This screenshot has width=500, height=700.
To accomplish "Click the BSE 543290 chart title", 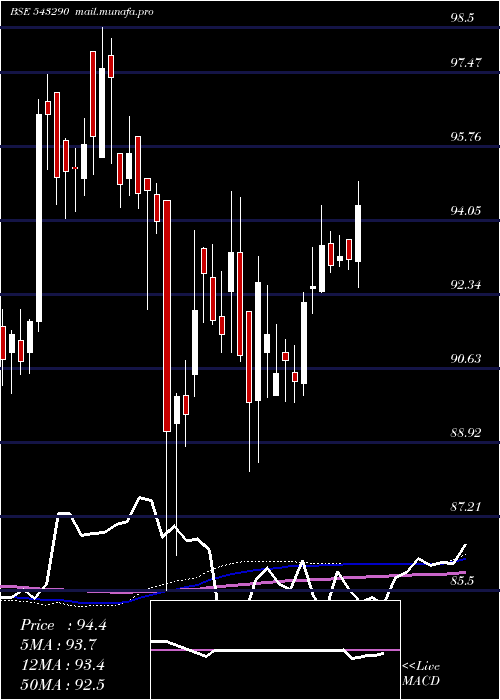I will 40,12.
